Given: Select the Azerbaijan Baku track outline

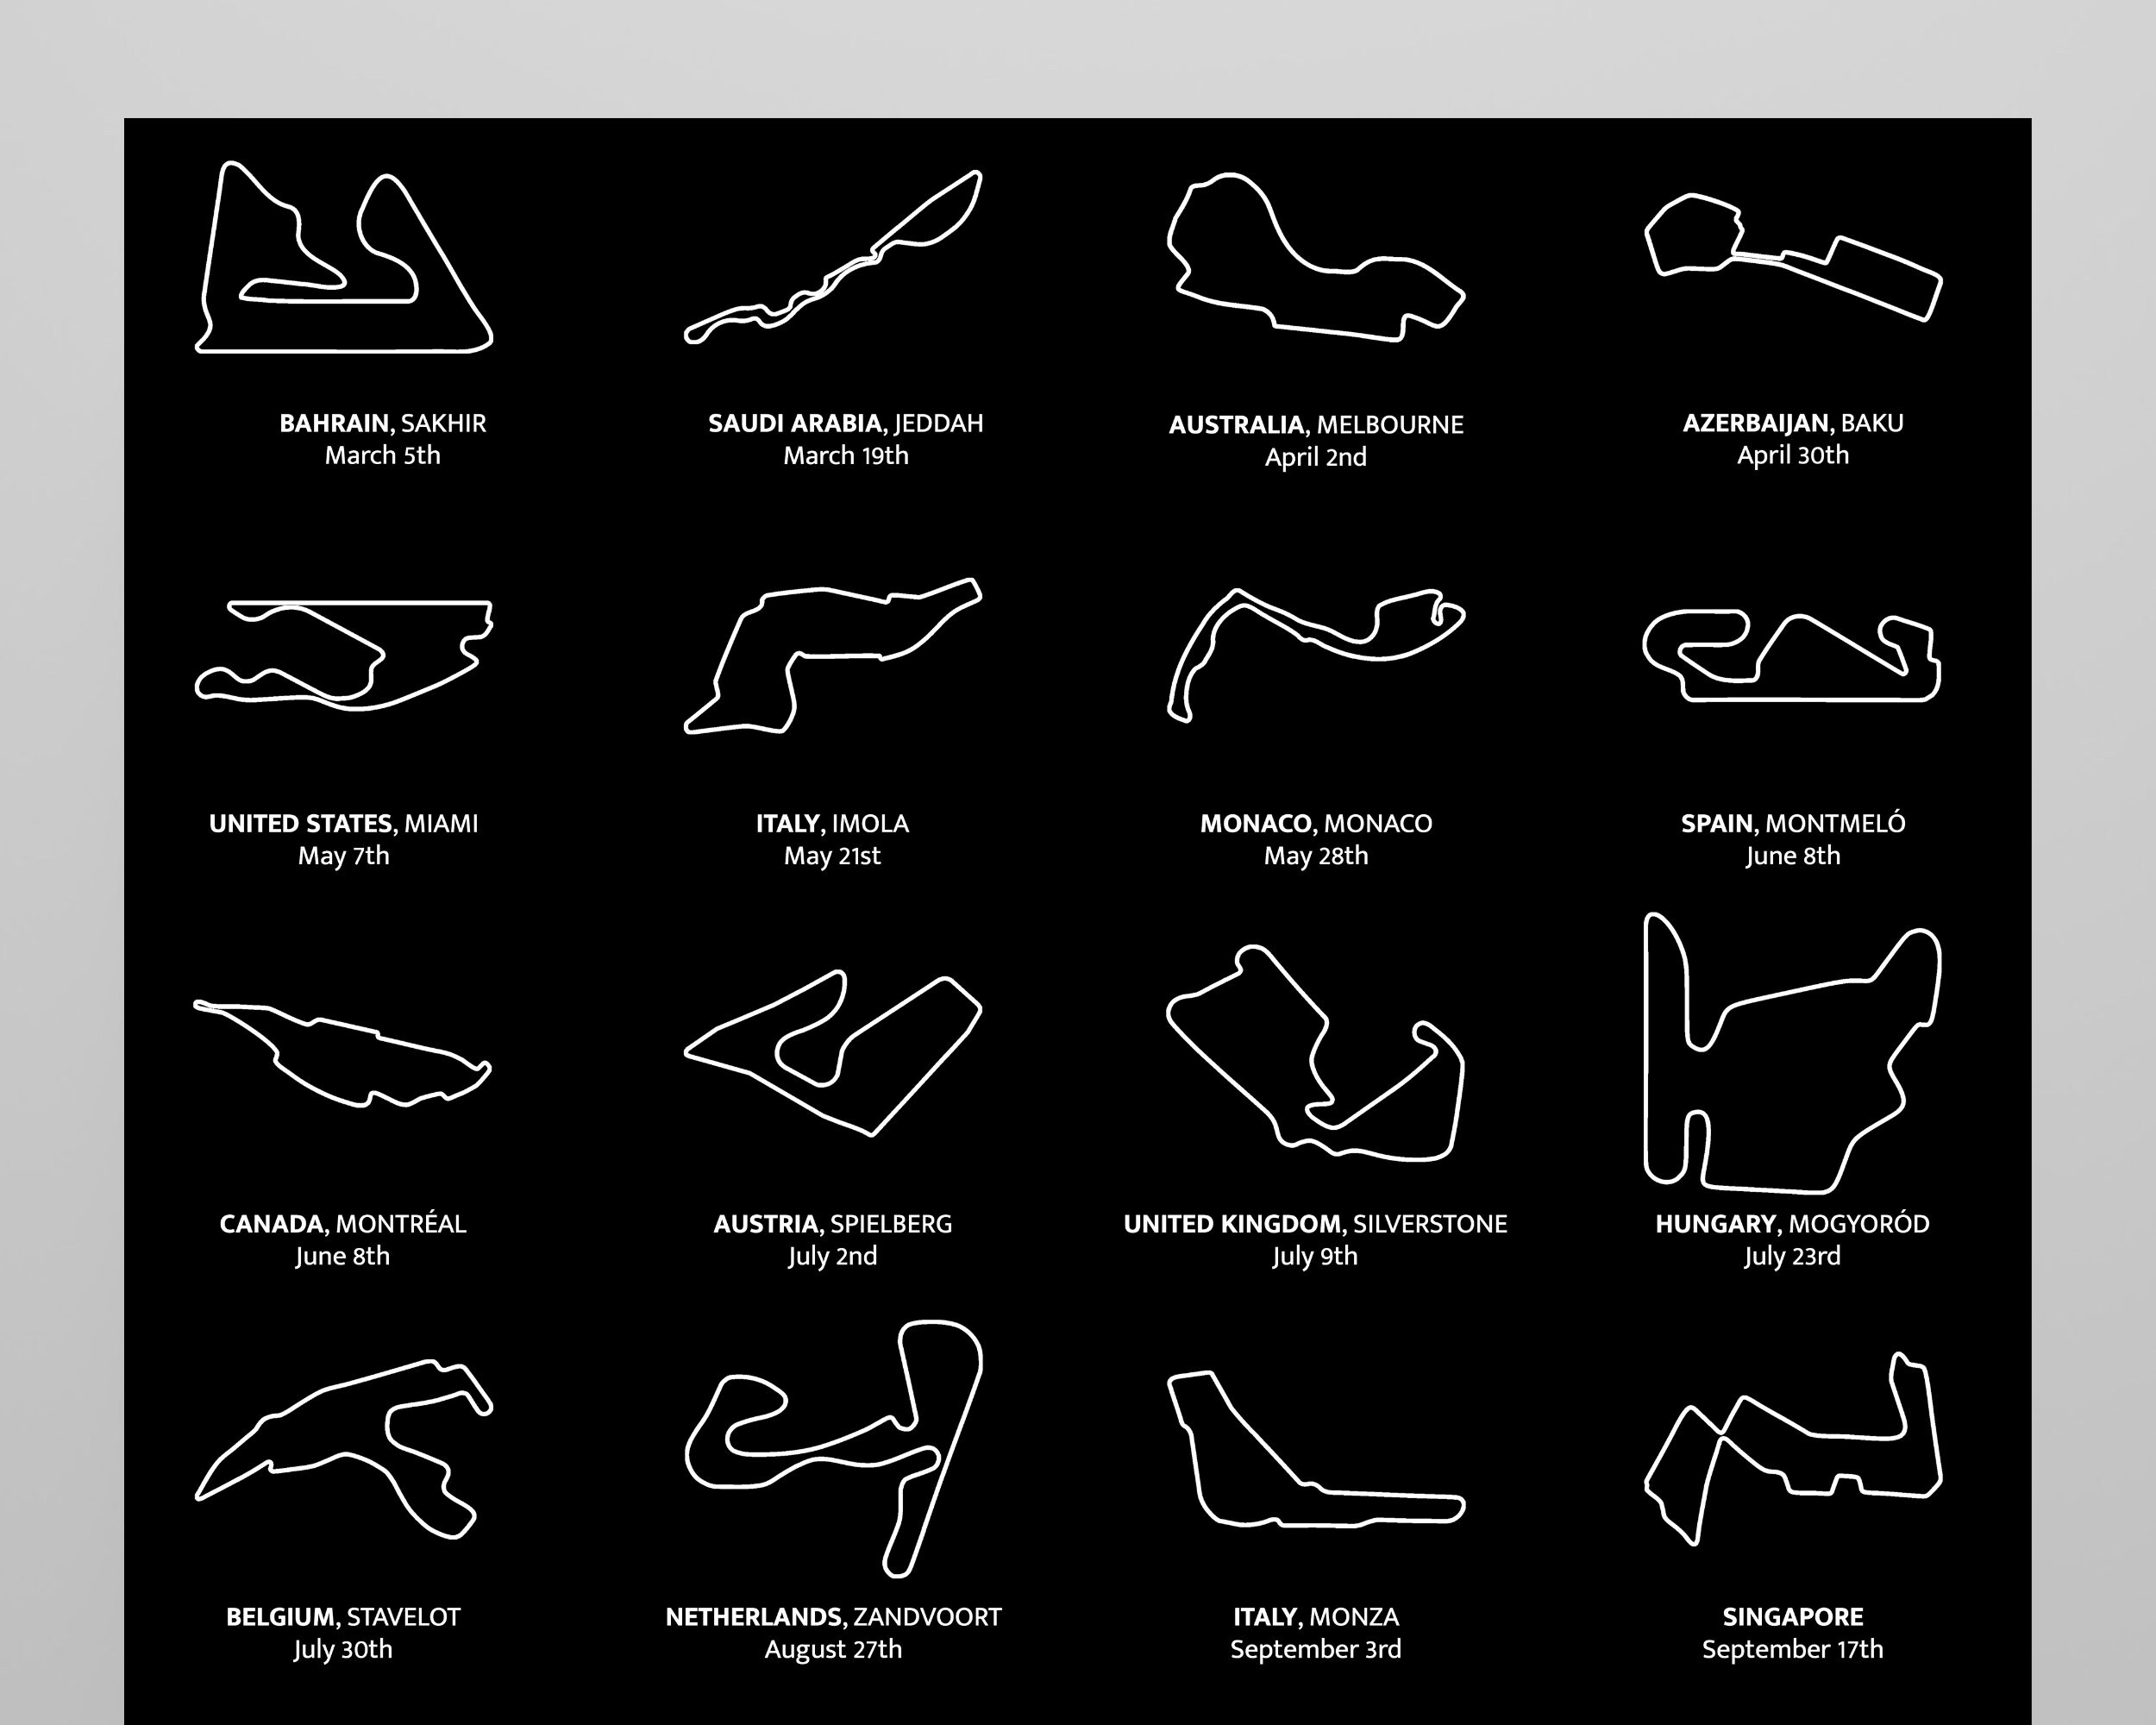Looking at the screenshot, I should (1793, 257).
